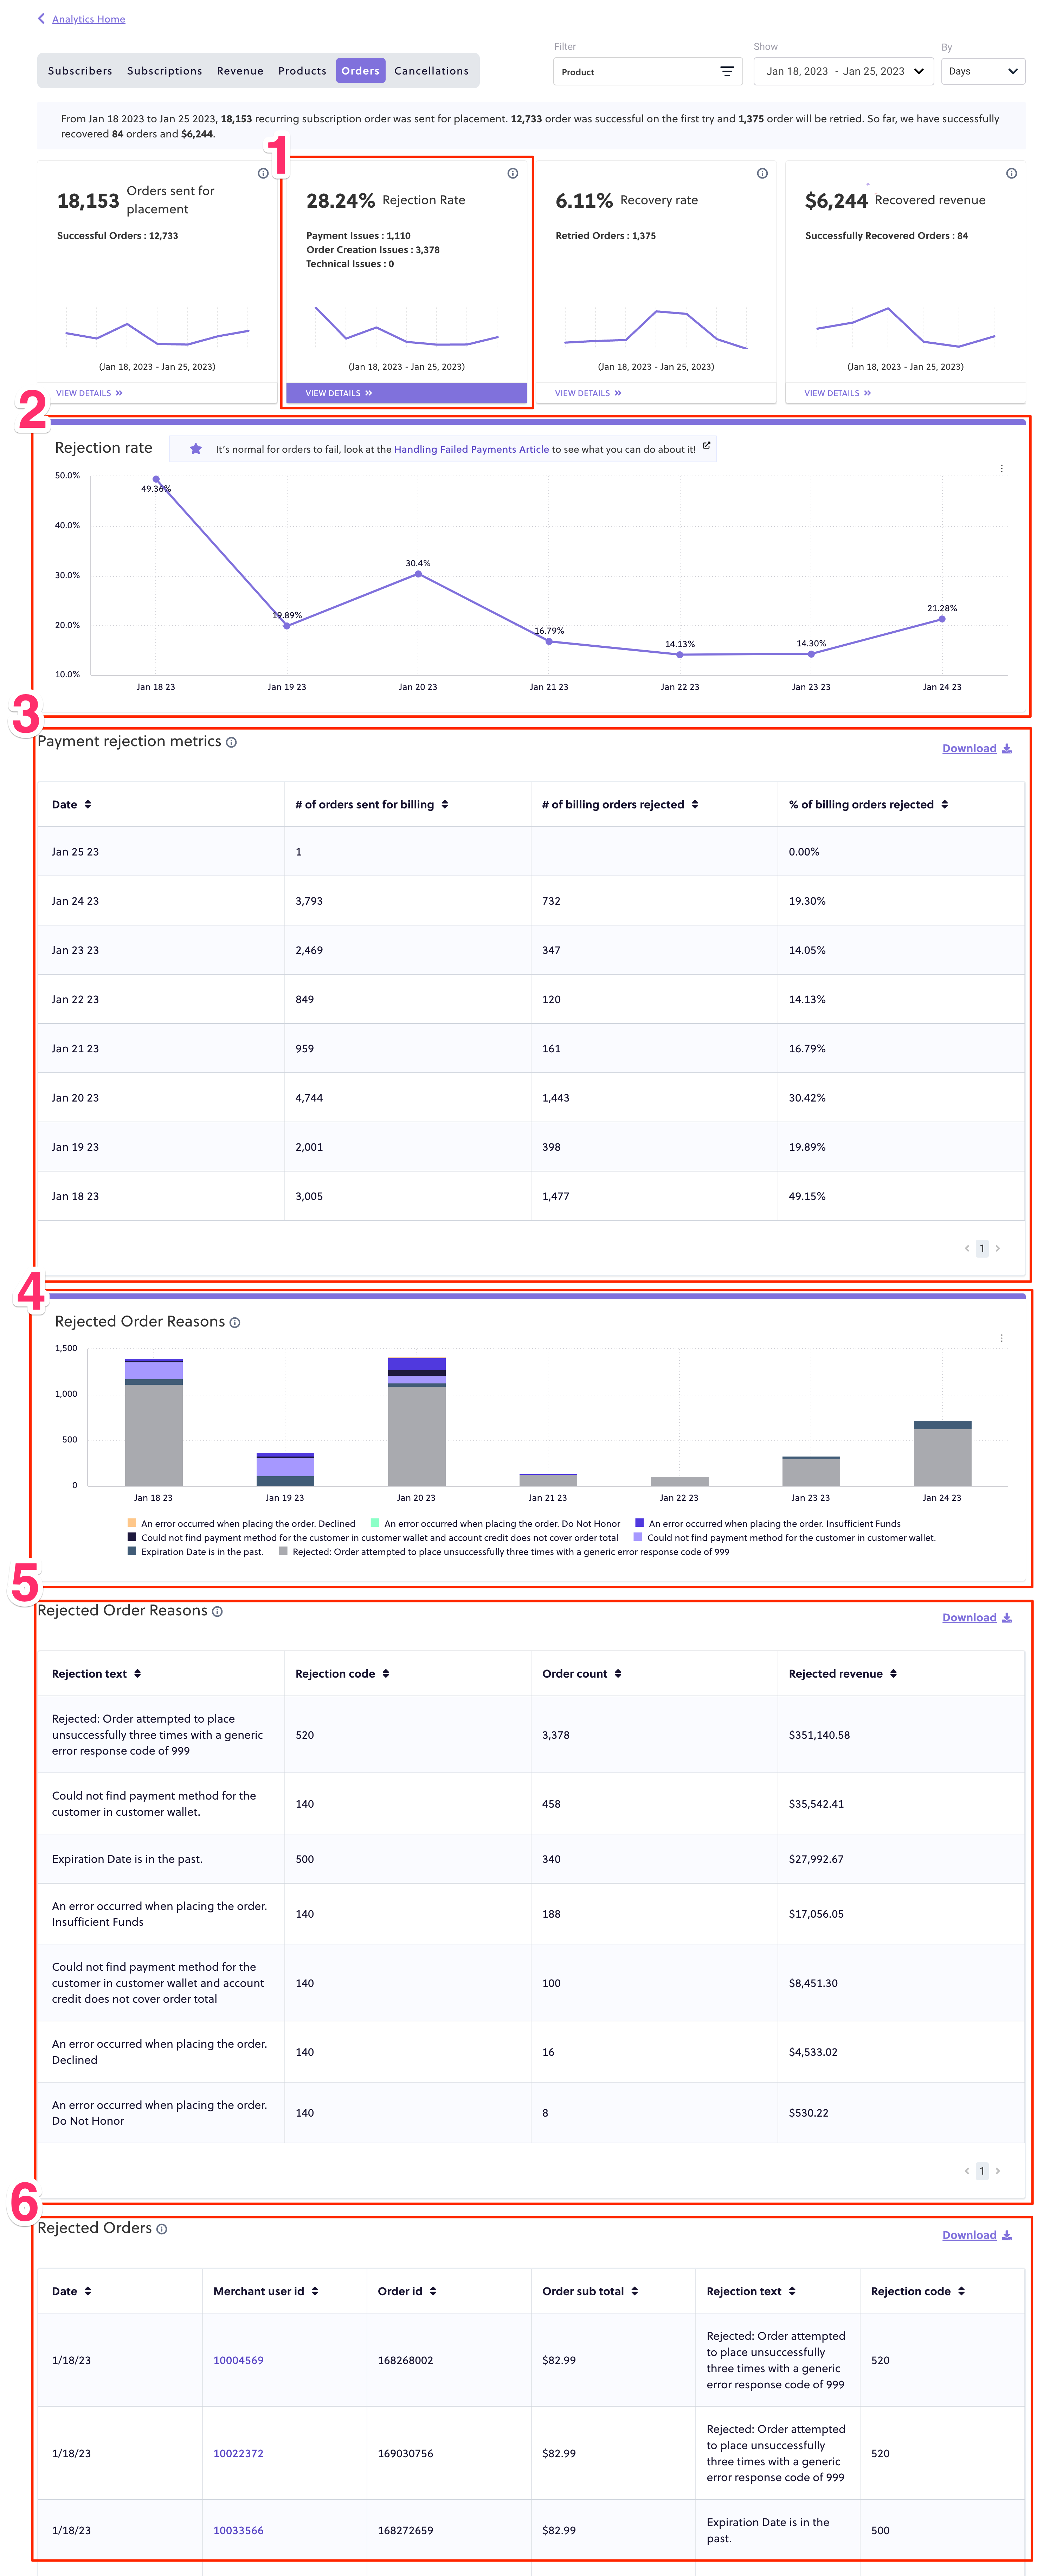Open info icon on Recovered revenue card
This screenshot has height=2576, width=1063.
[x=1011, y=173]
